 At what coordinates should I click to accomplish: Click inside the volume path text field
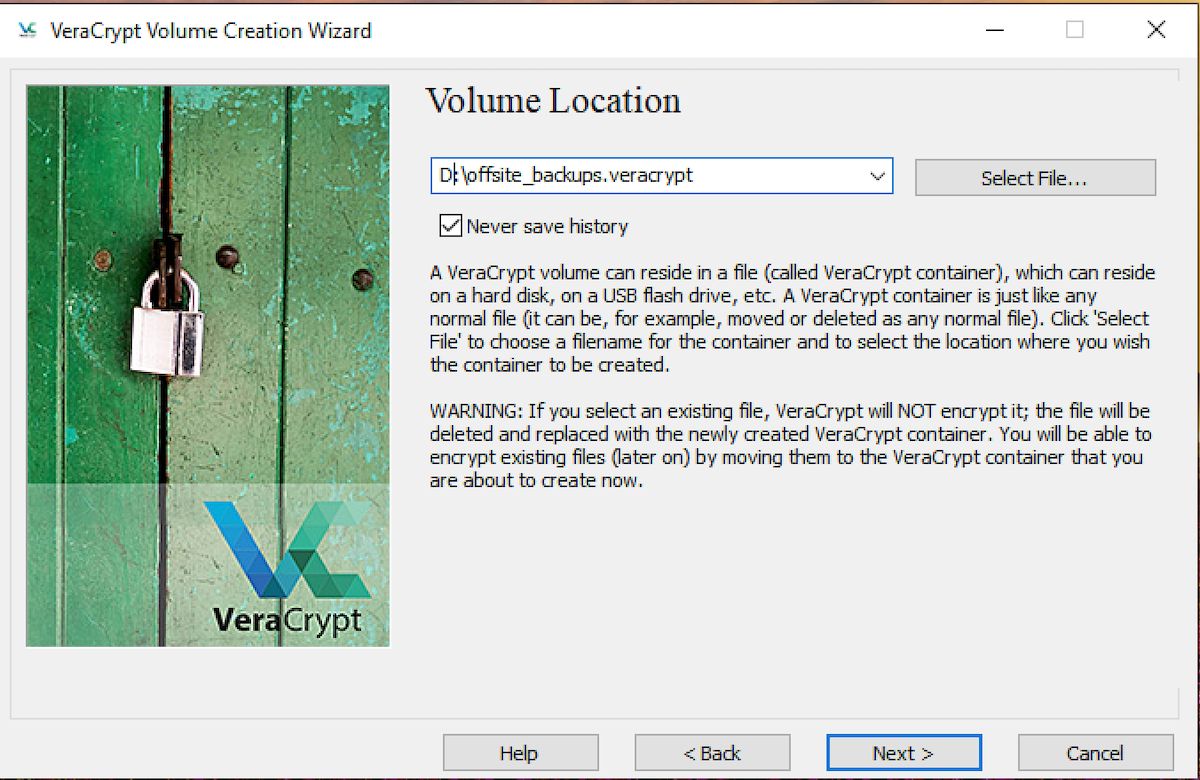640,176
